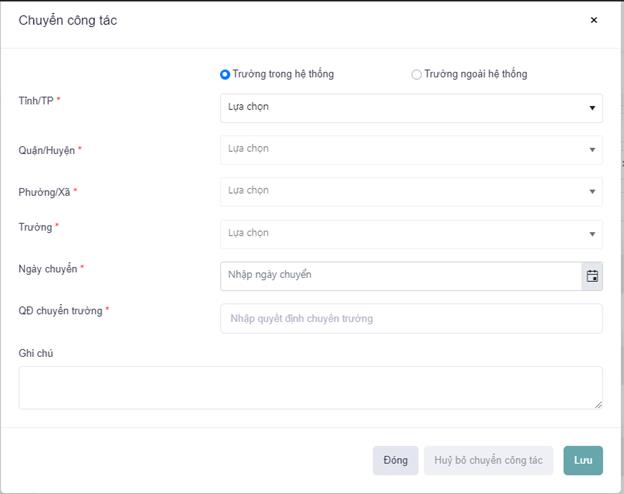This screenshot has width=624, height=494.
Task: Click the Ngày chuyển field label
Action: [x=50, y=269]
